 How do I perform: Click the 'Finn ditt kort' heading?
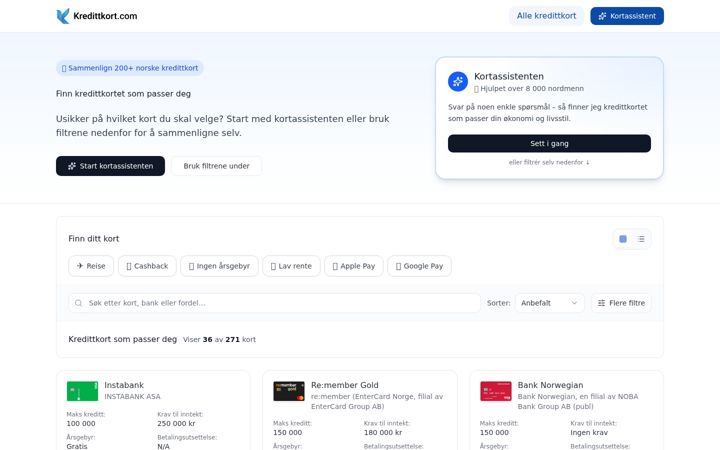point(94,239)
